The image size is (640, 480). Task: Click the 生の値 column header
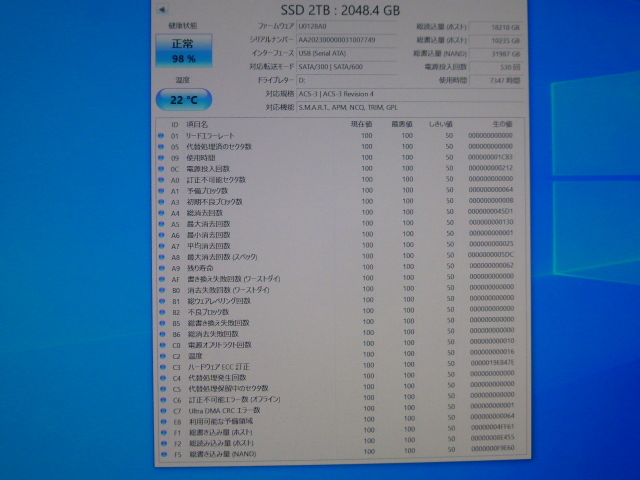coord(502,124)
